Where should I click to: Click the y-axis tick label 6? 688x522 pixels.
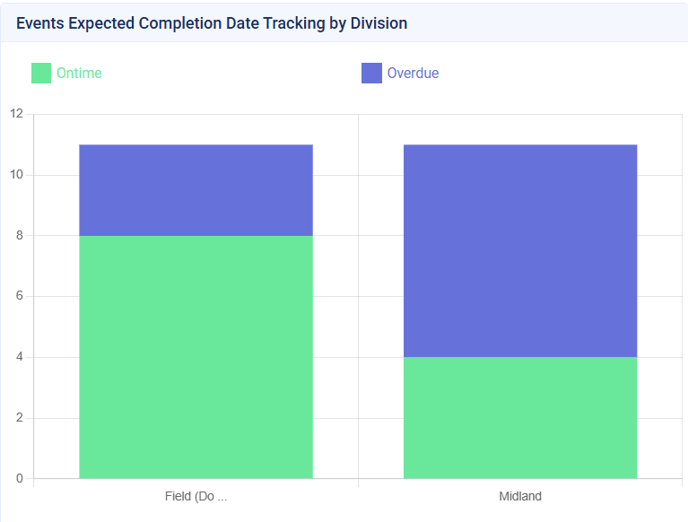click(19, 296)
